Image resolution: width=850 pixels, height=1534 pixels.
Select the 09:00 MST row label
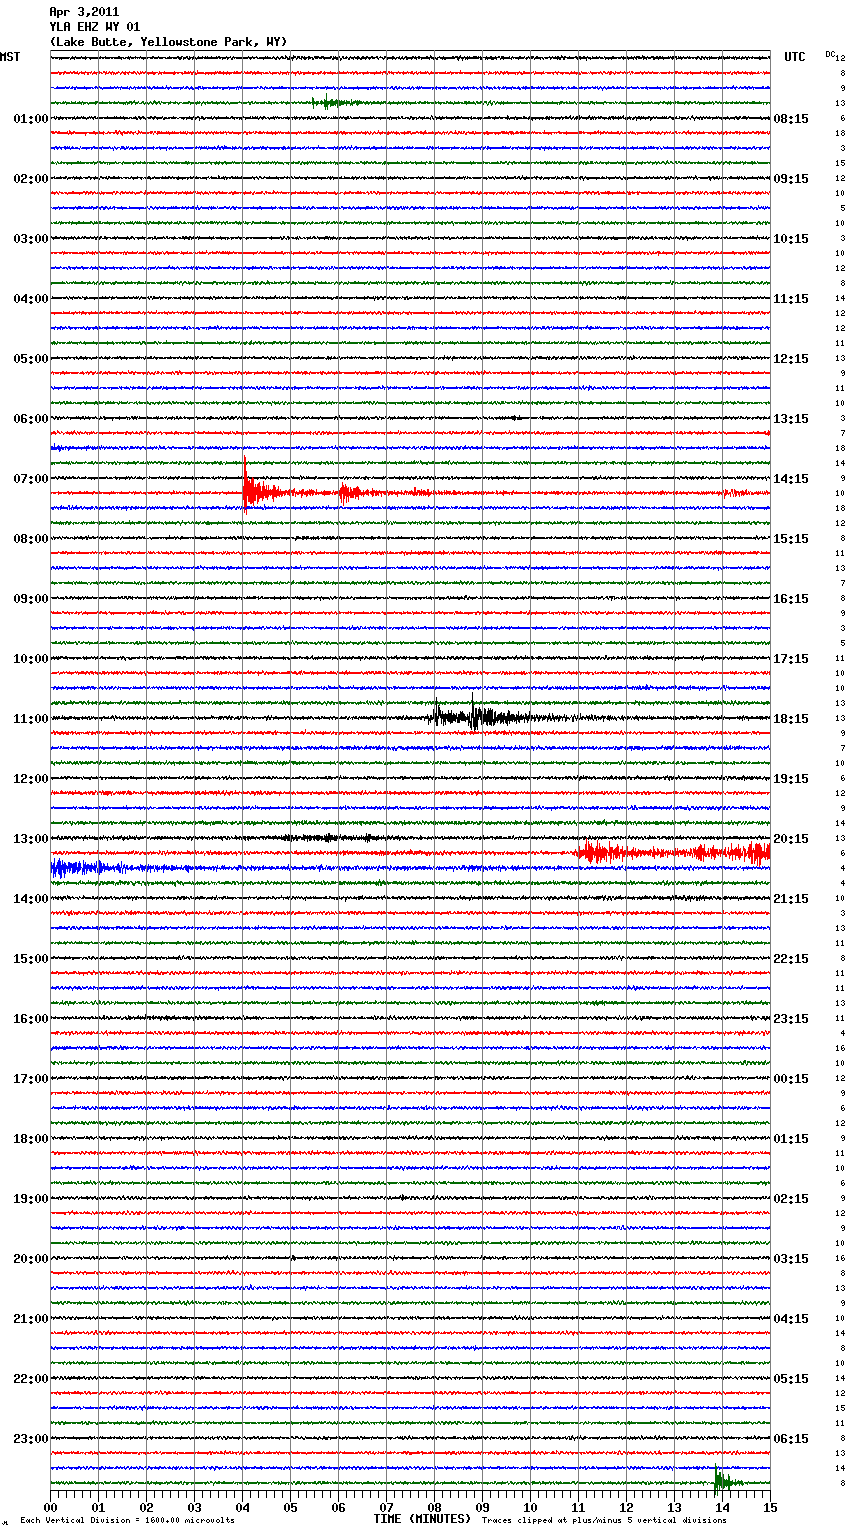click(30, 599)
